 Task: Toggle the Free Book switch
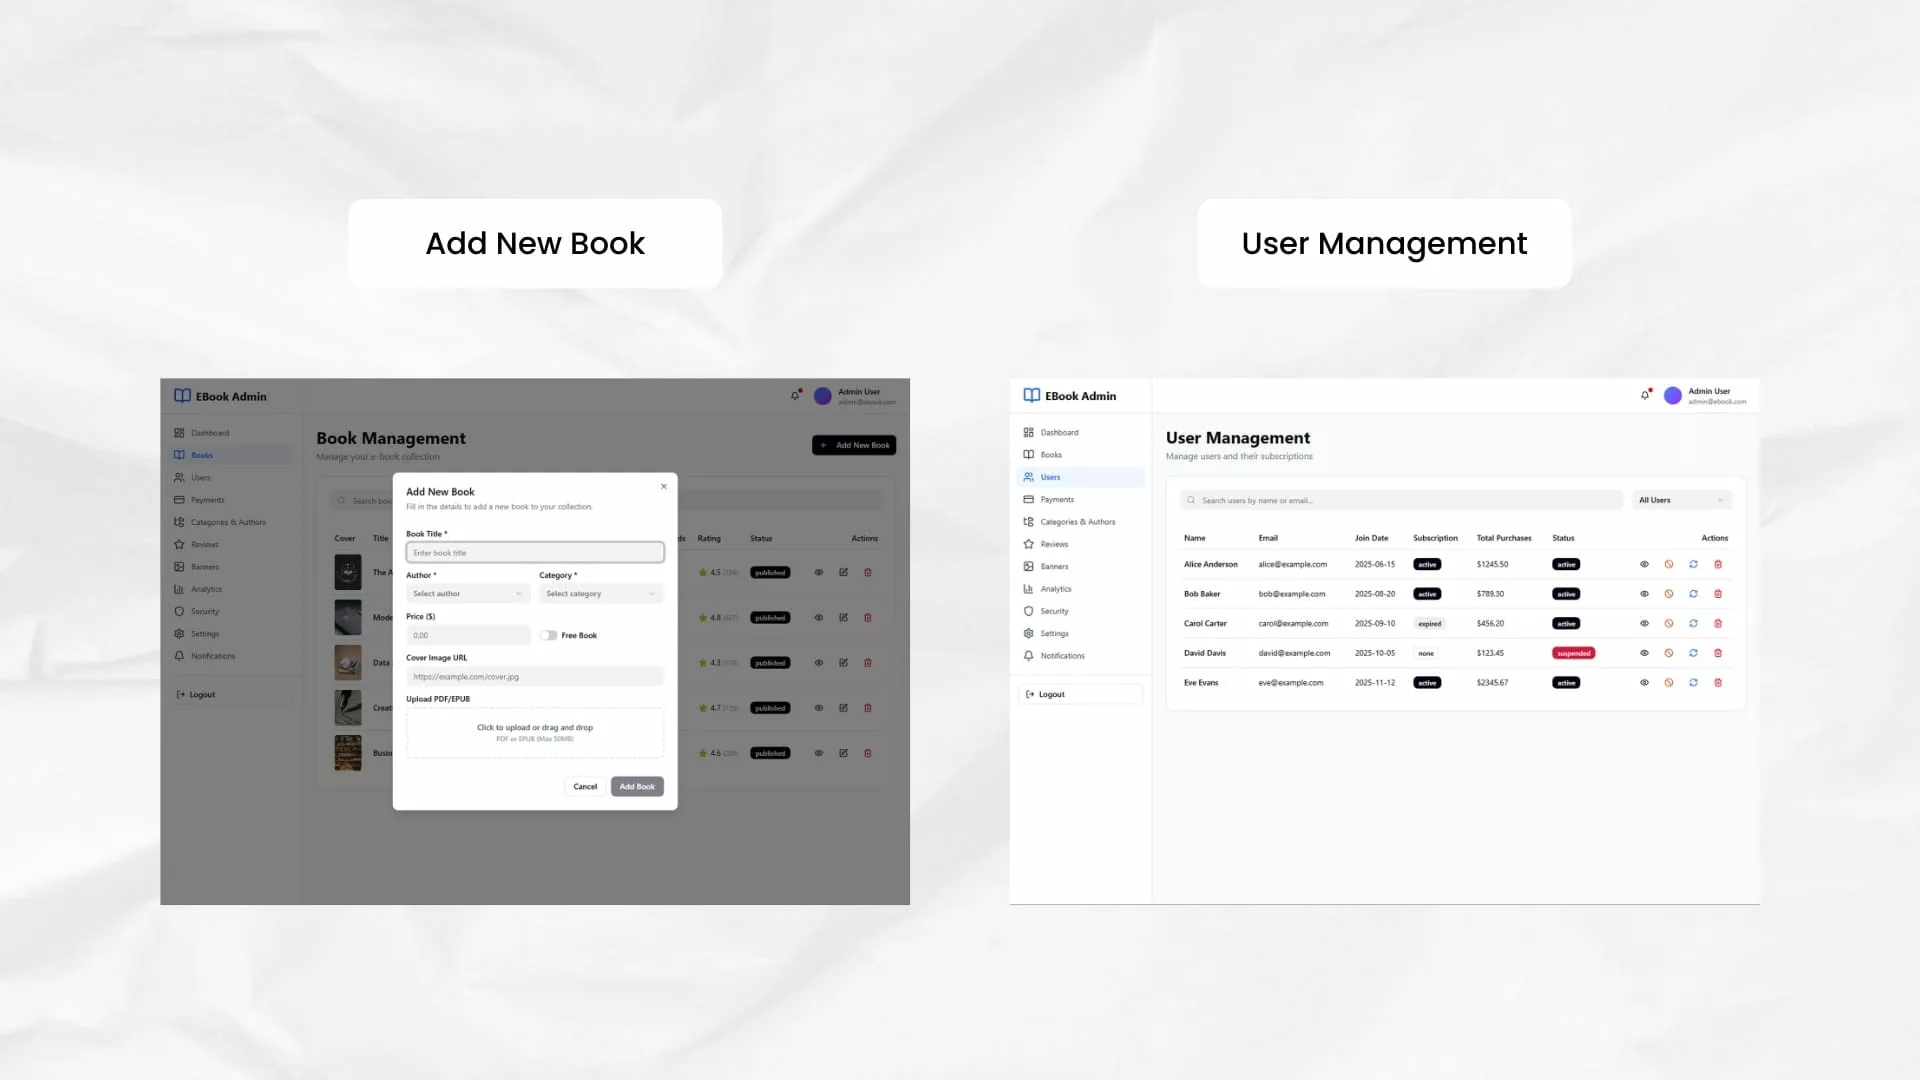click(x=548, y=636)
